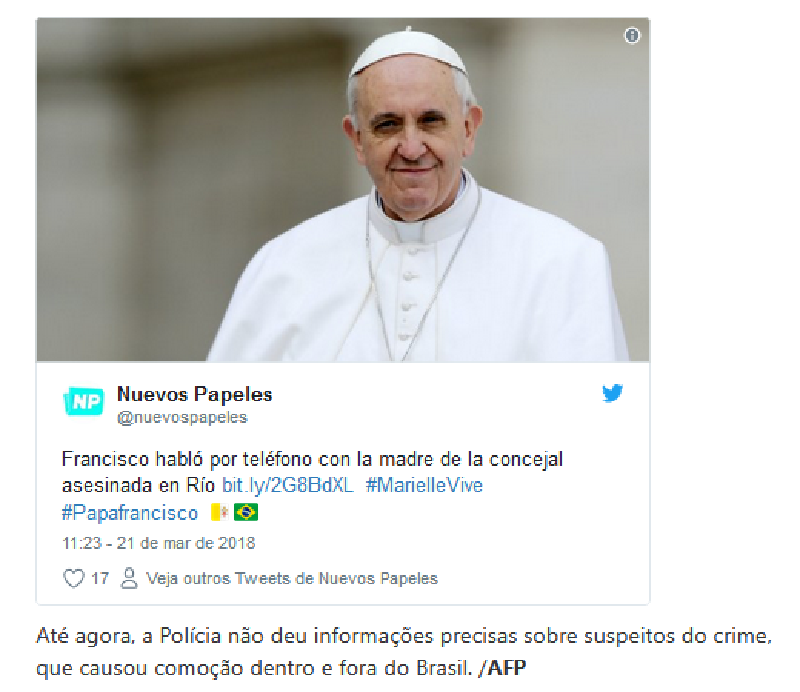This screenshot has height=692, width=800.
Task: Open the bit.ly/2G8BdXL link
Action: [x=288, y=485]
